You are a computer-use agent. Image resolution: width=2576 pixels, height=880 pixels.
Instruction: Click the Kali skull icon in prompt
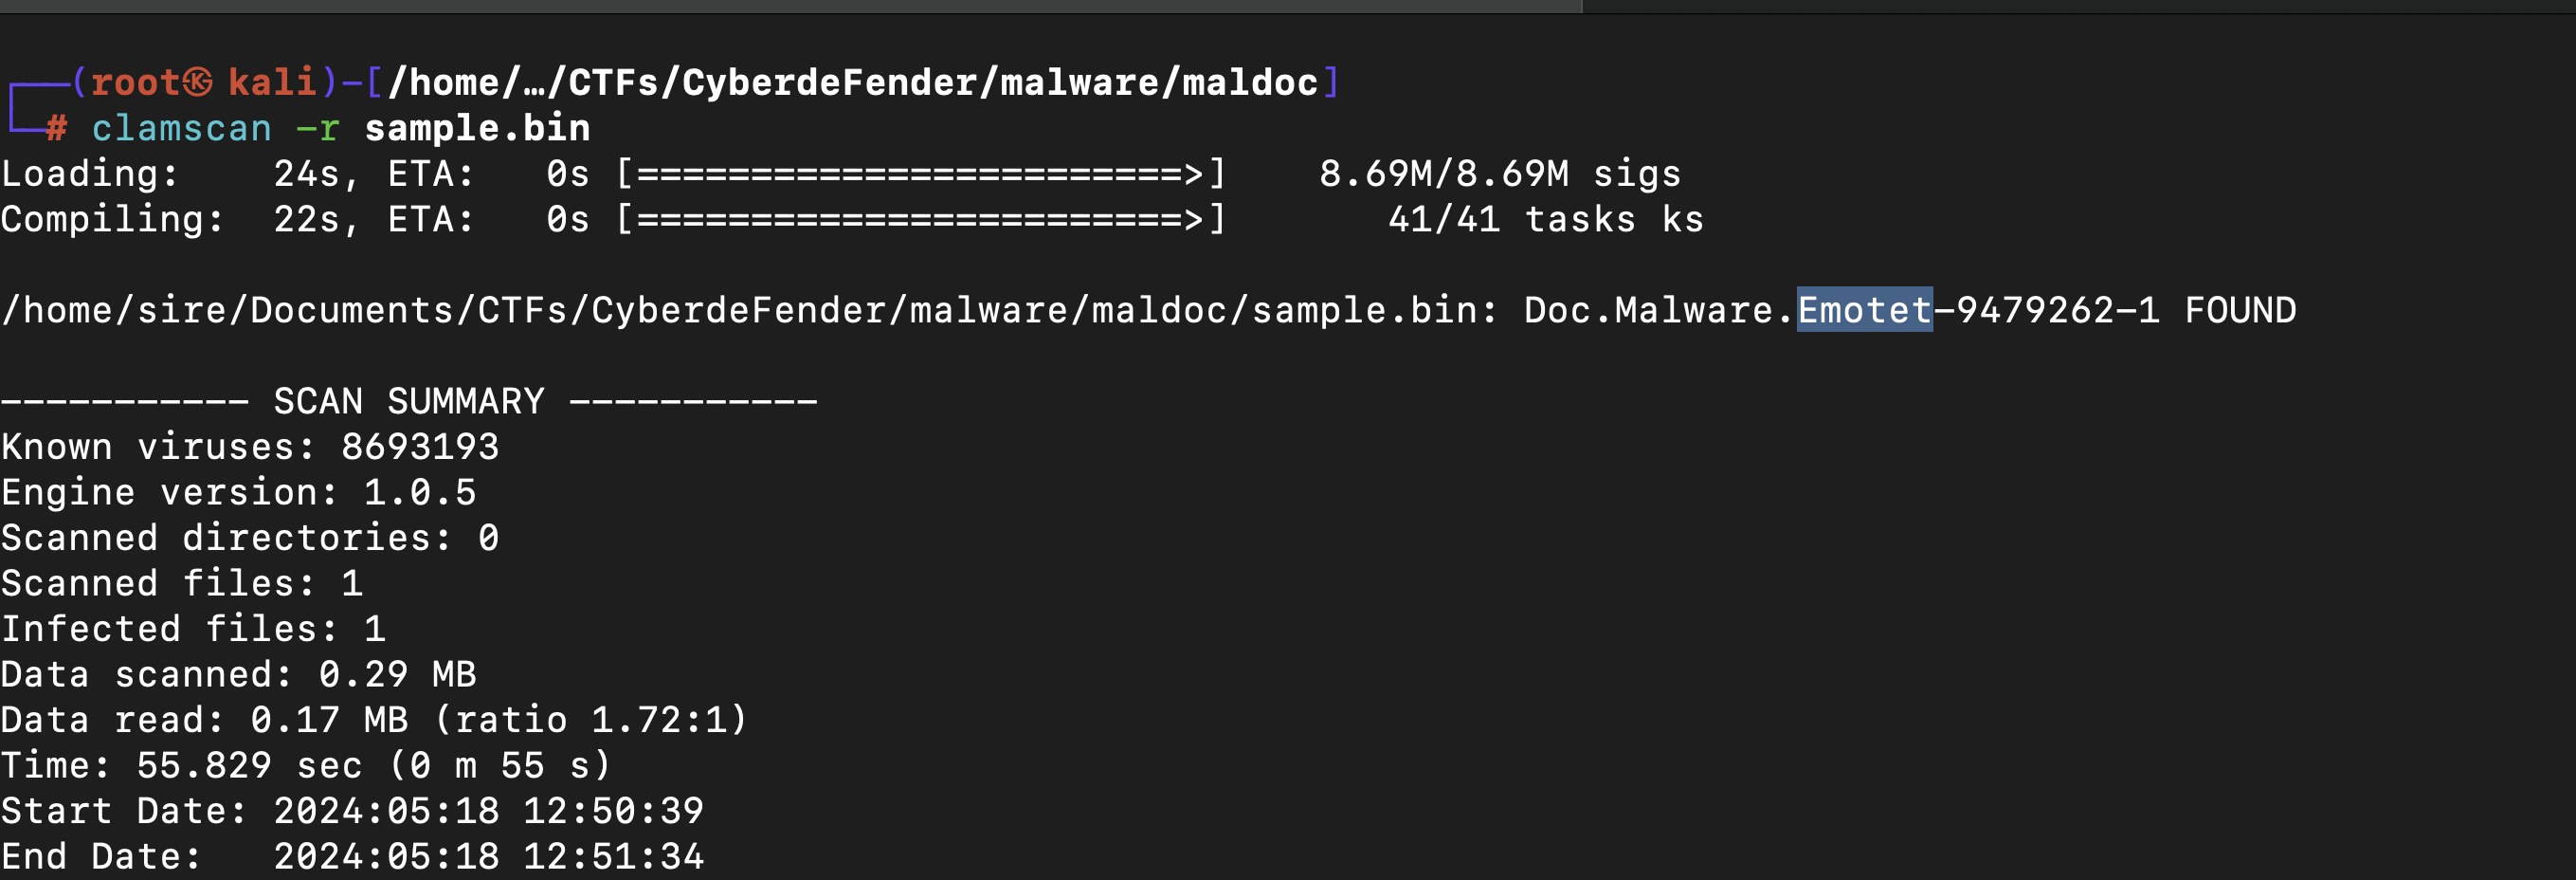click(198, 82)
